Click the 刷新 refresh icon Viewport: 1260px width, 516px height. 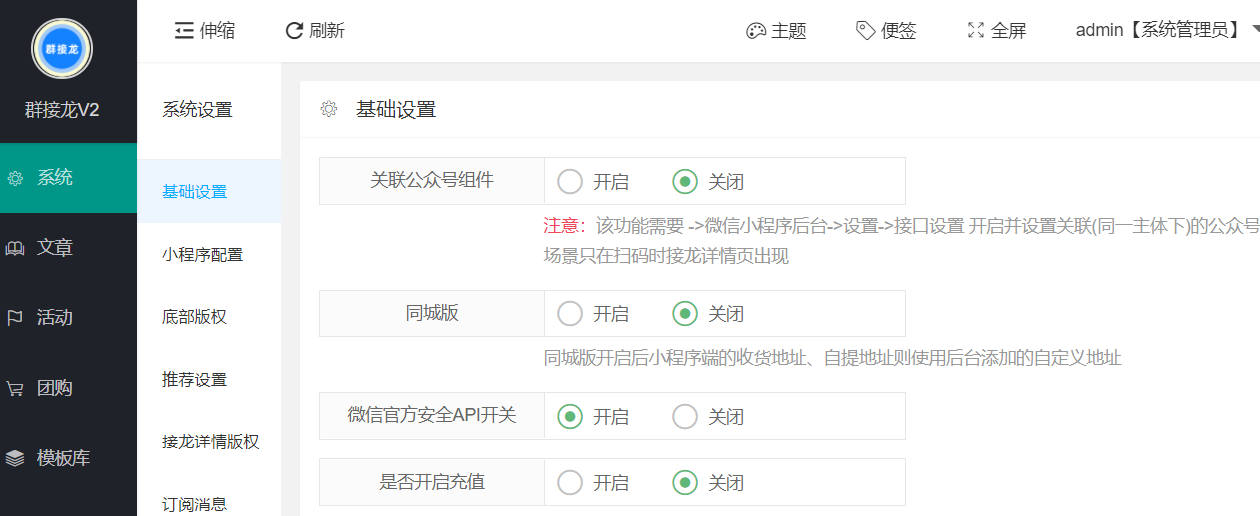pyautogui.click(x=294, y=31)
